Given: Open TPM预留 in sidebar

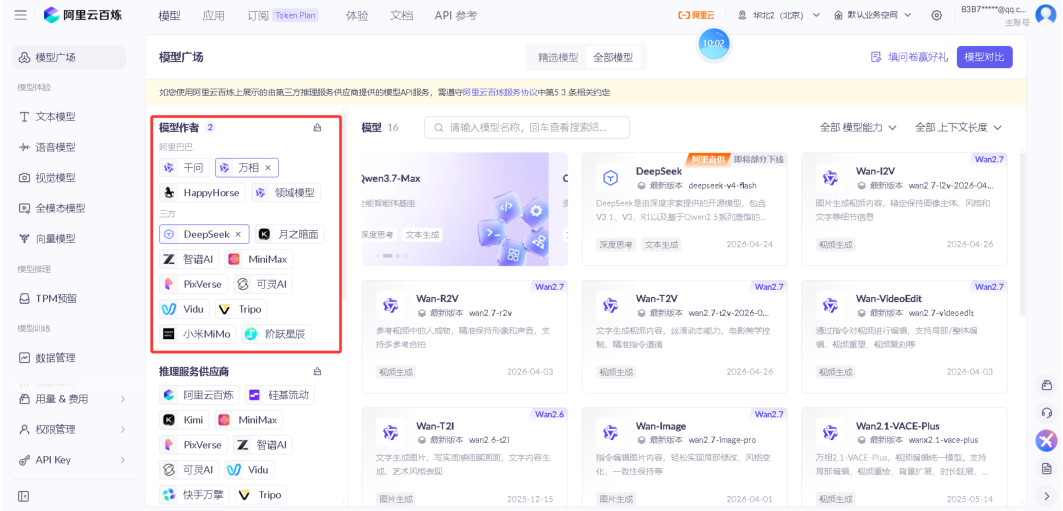Looking at the screenshot, I should point(69,298).
